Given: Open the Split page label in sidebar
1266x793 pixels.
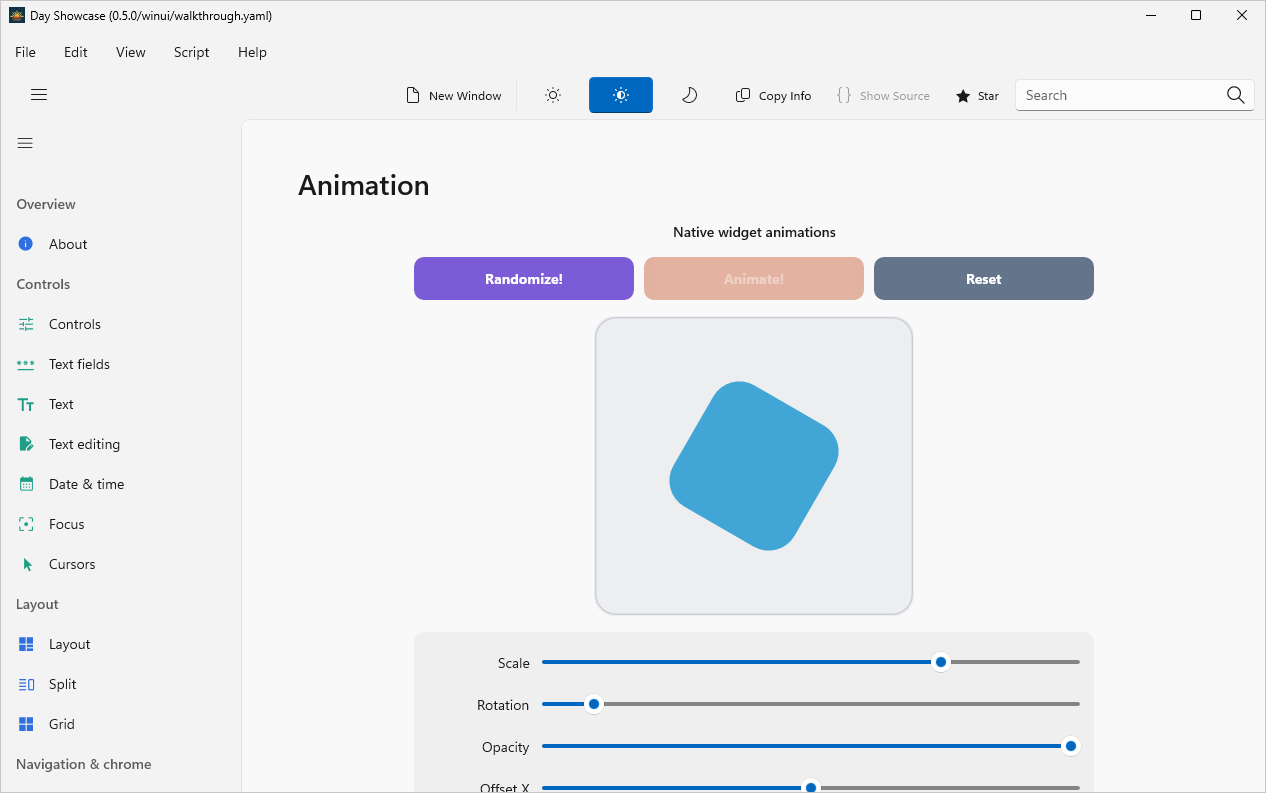Looking at the screenshot, I should click(63, 684).
